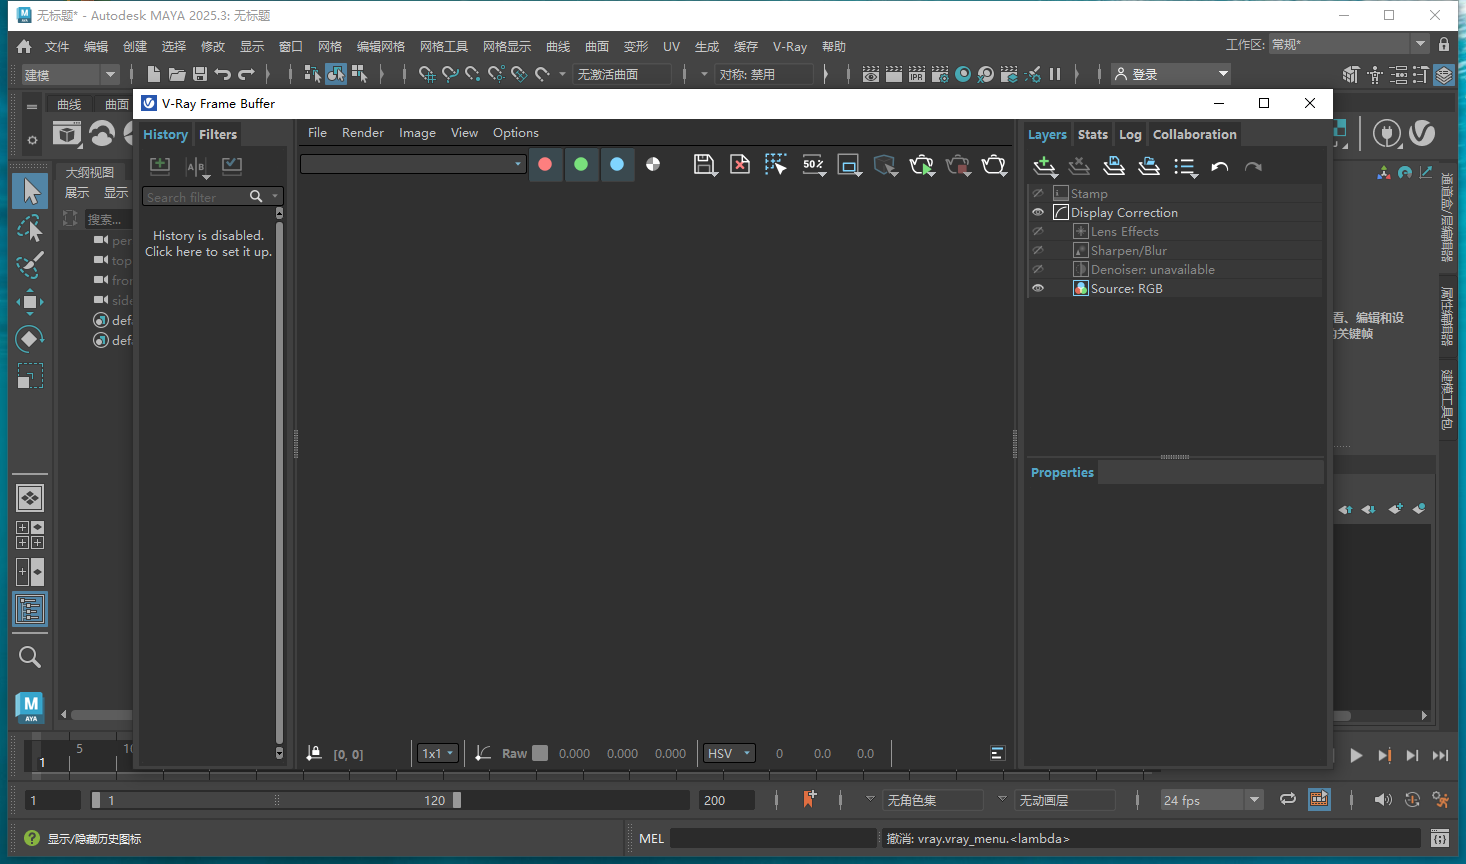Click the lock pixel info icon
The image size is (1466, 864).
[x=314, y=753]
